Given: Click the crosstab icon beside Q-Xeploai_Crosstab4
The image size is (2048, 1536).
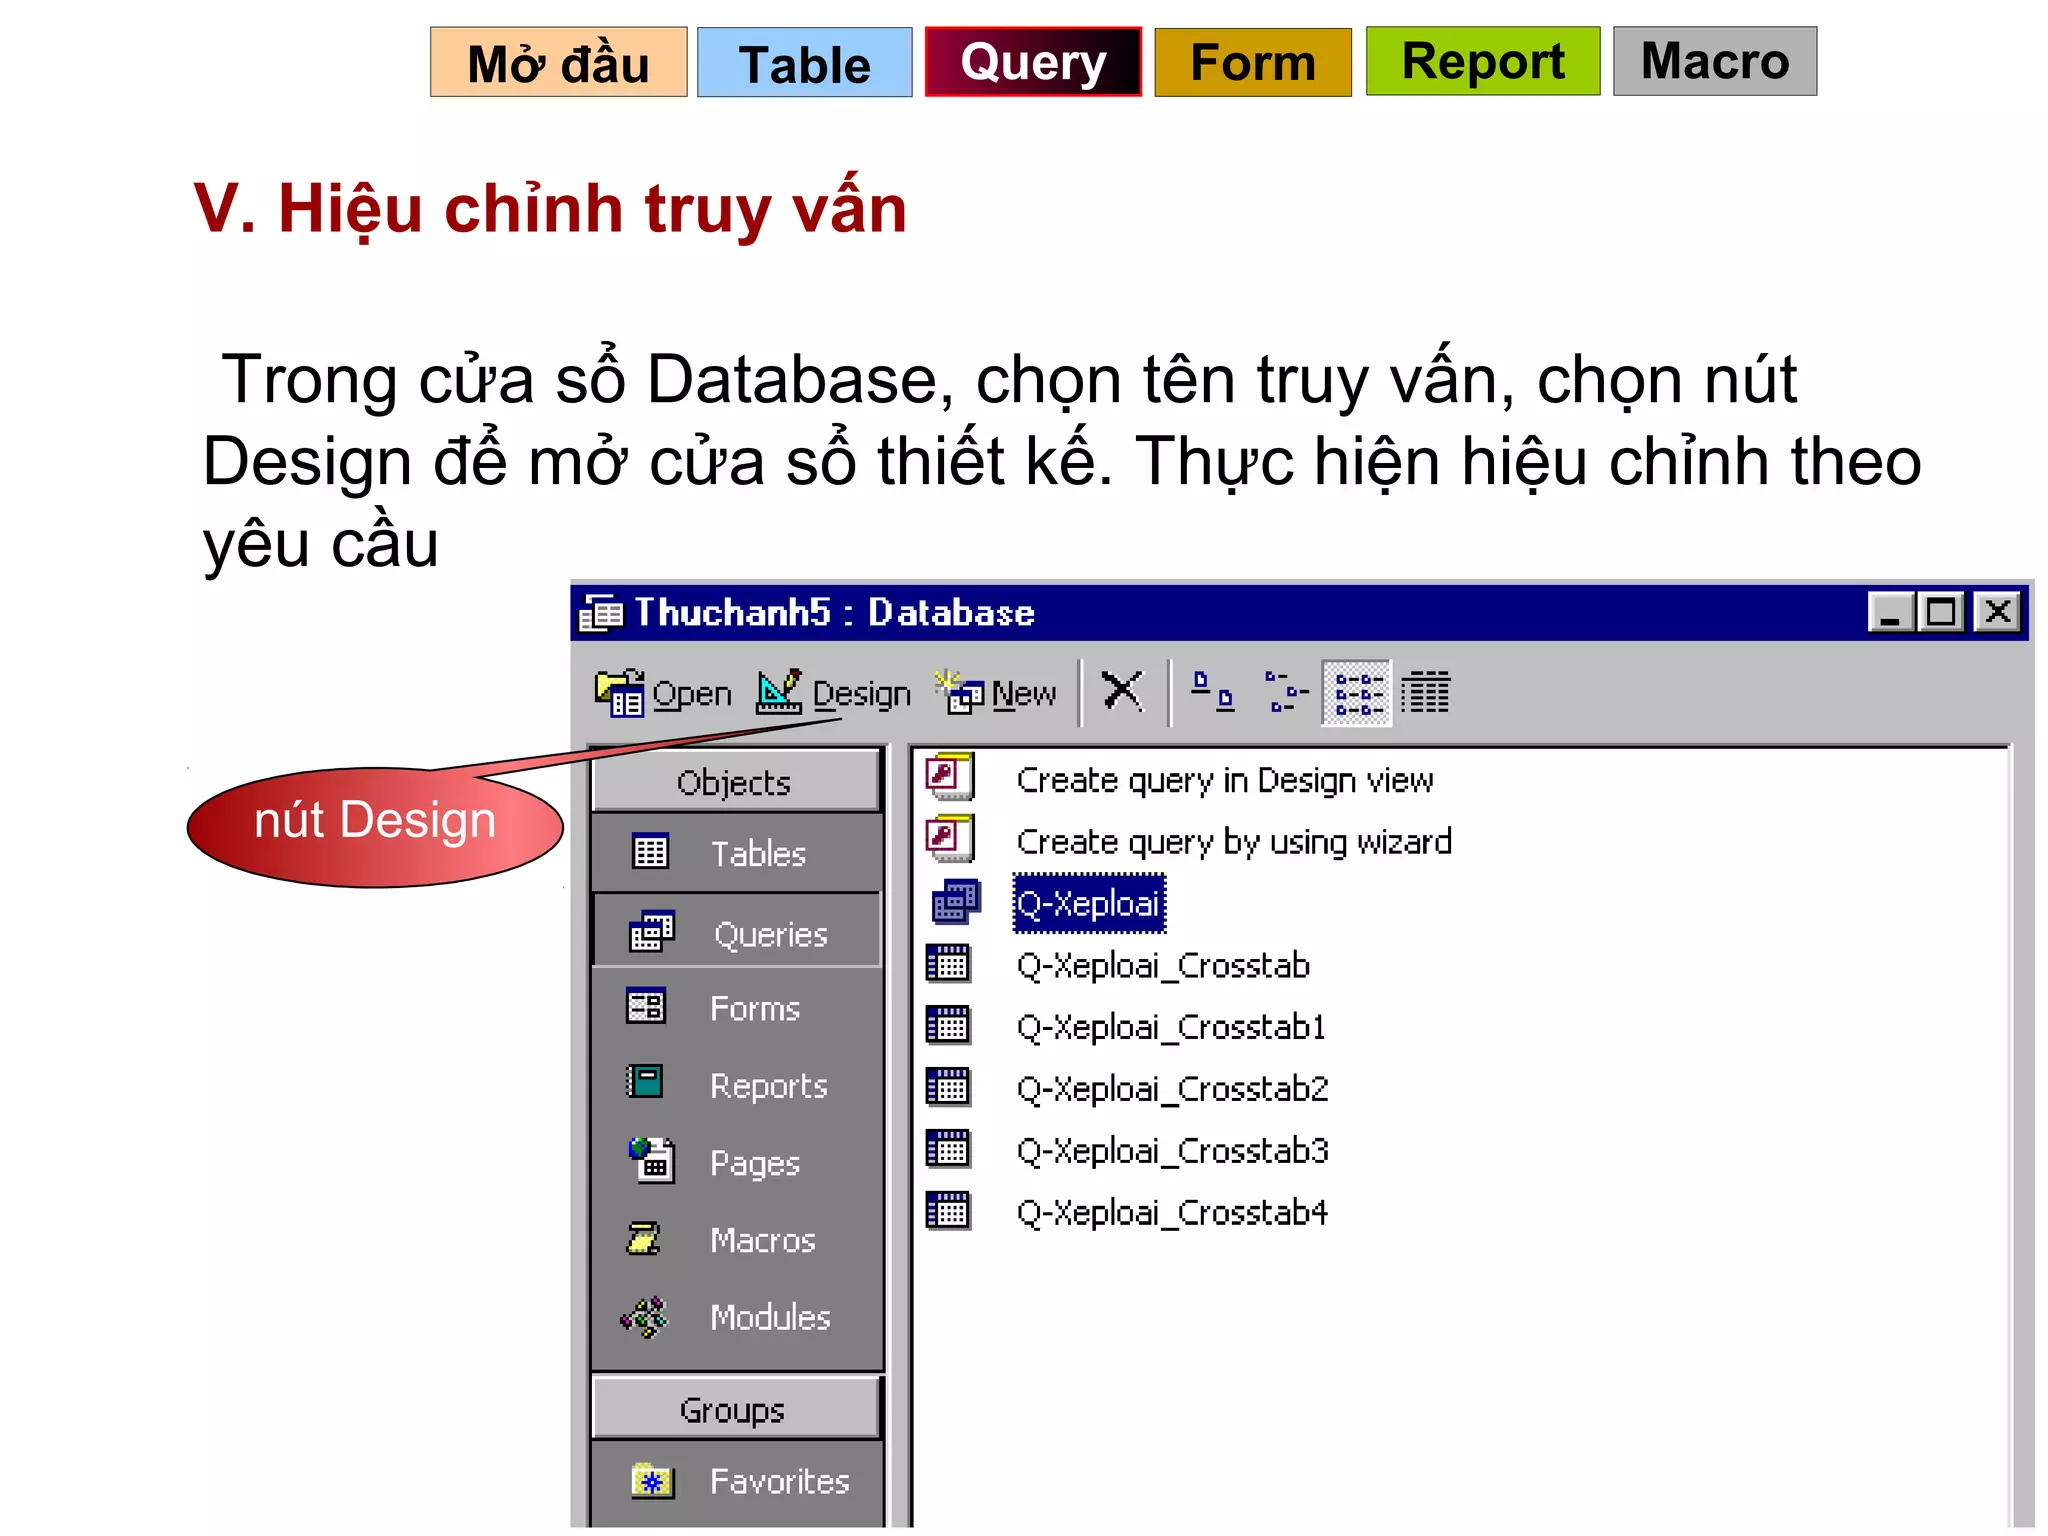Looking at the screenshot, I should (948, 1211).
